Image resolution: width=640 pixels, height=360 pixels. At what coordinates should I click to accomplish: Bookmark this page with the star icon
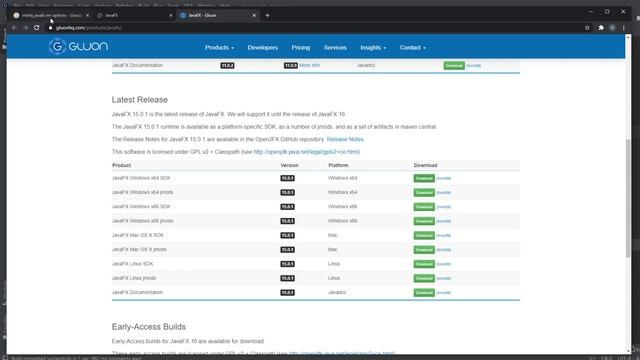coord(587,28)
